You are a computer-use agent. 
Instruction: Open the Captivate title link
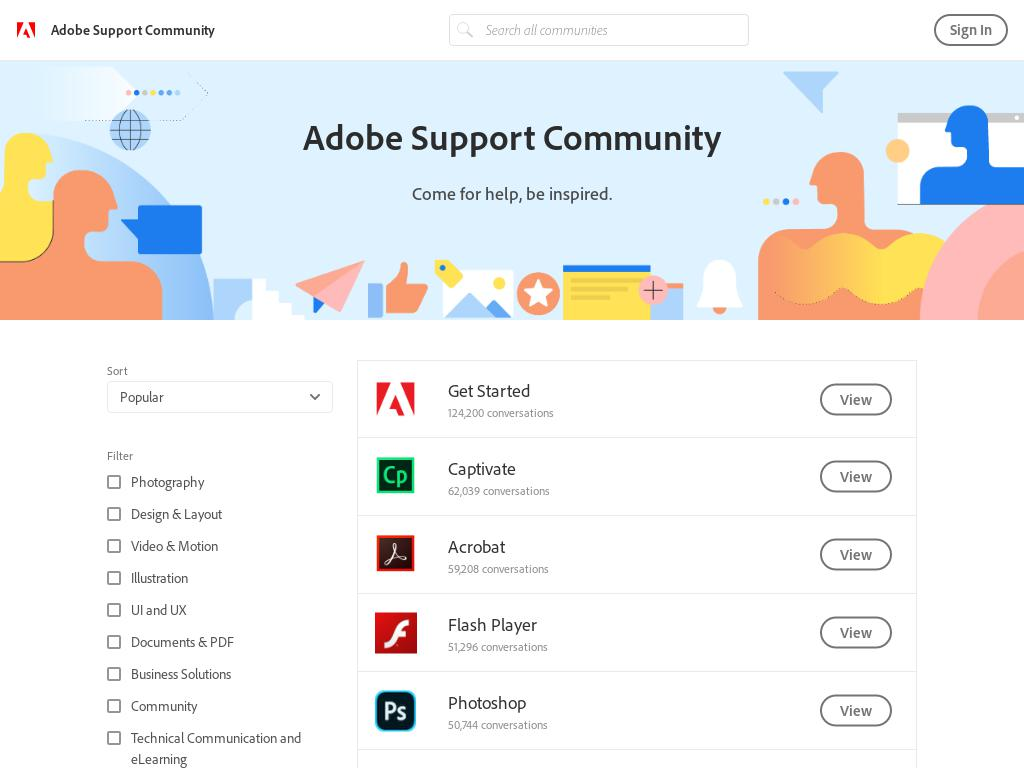481,470
